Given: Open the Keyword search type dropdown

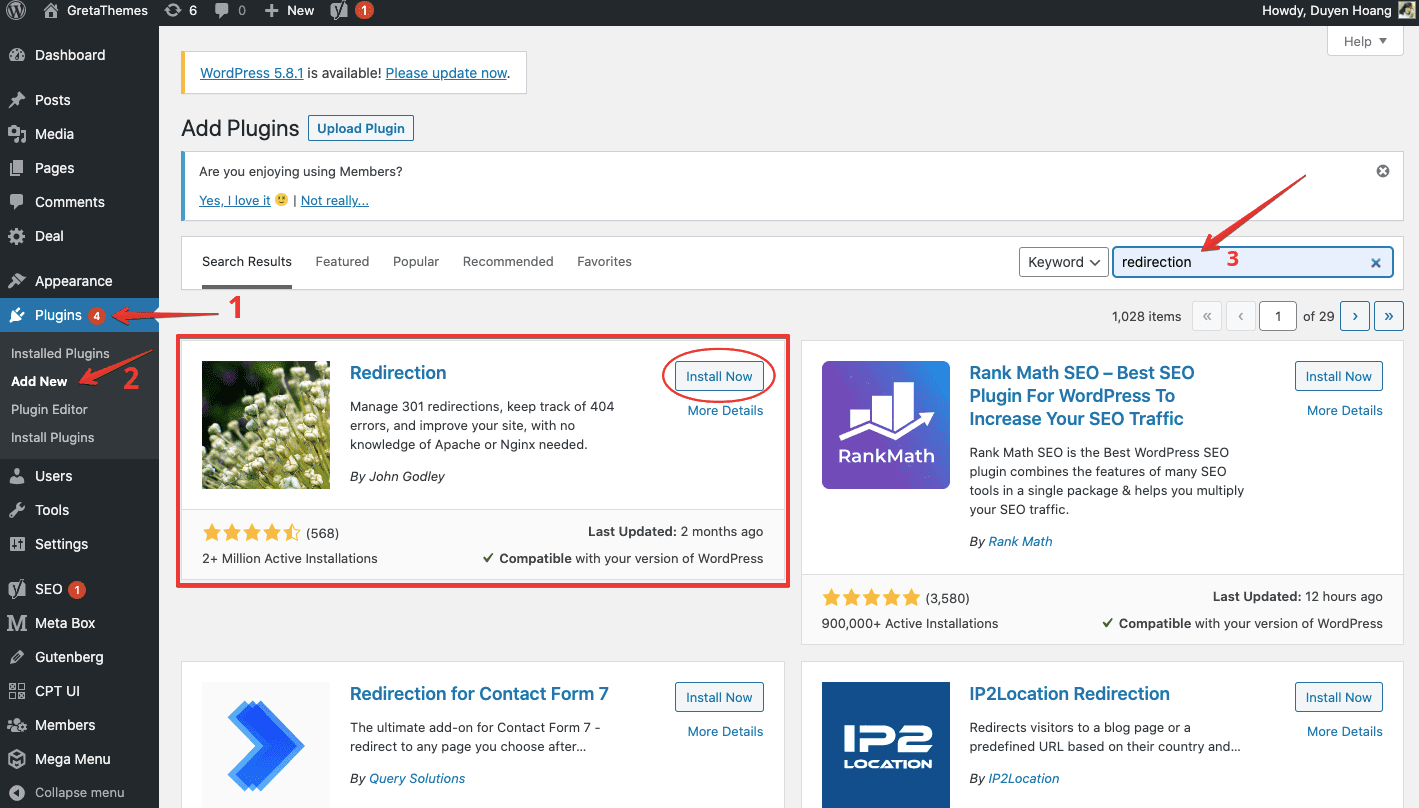Looking at the screenshot, I should (1063, 262).
